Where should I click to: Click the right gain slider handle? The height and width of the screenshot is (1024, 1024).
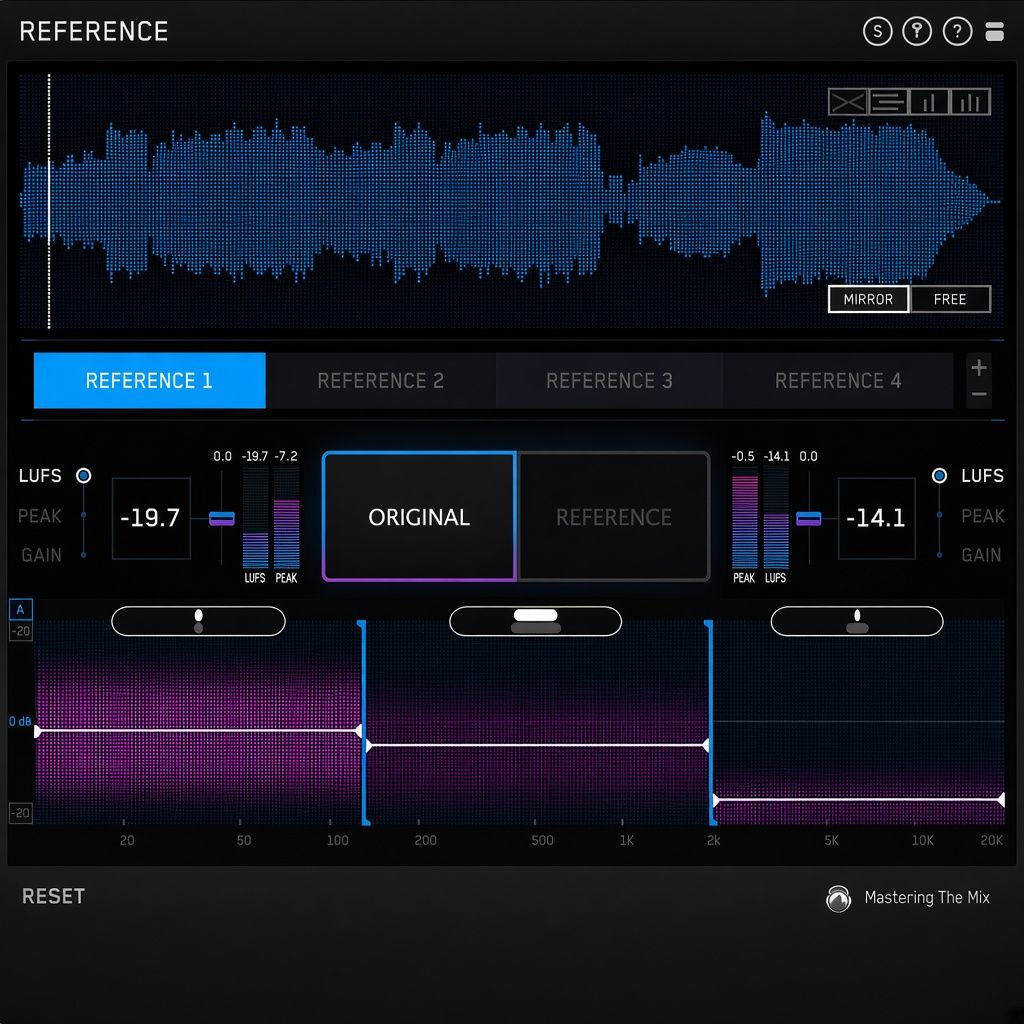pos(808,519)
